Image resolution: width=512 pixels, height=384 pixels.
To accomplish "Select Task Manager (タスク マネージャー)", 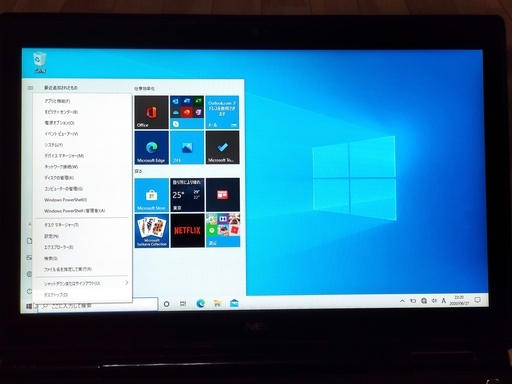I will (82, 225).
